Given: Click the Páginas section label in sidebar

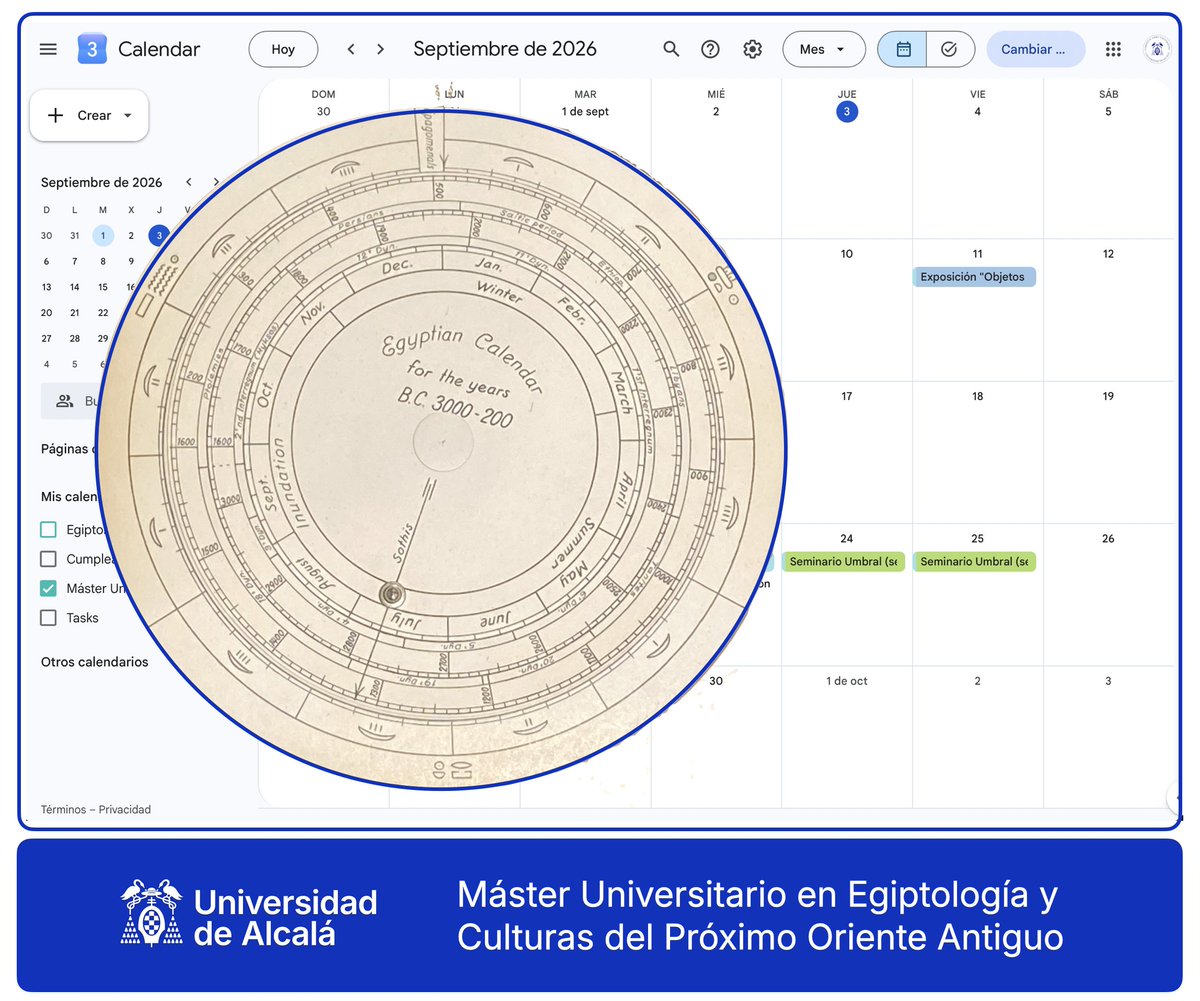Looking at the screenshot, I should tap(67, 449).
